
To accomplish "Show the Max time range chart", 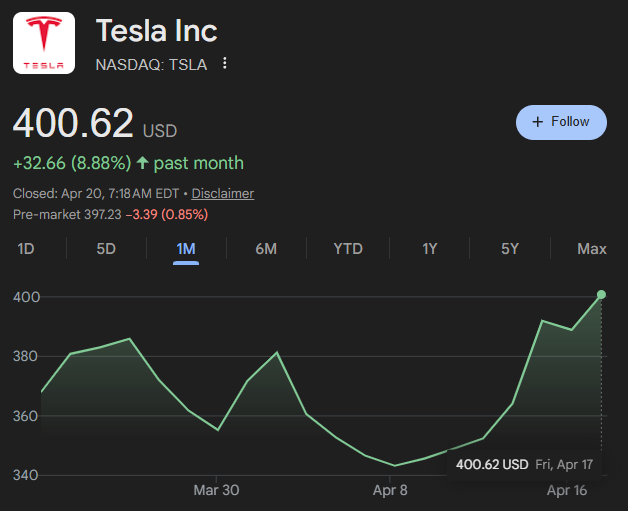I will [592, 249].
